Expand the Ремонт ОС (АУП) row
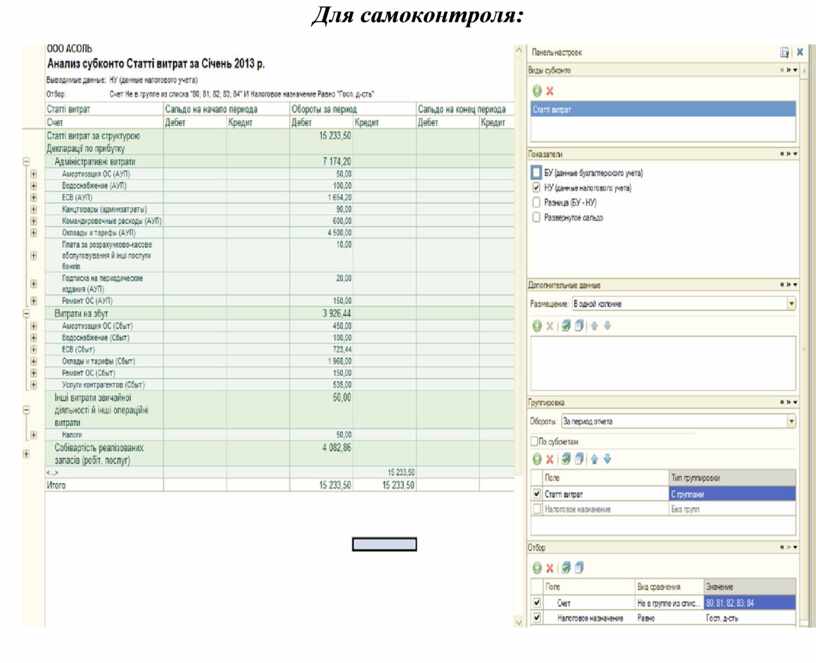Screen dimensions: 816x663 point(34,301)
